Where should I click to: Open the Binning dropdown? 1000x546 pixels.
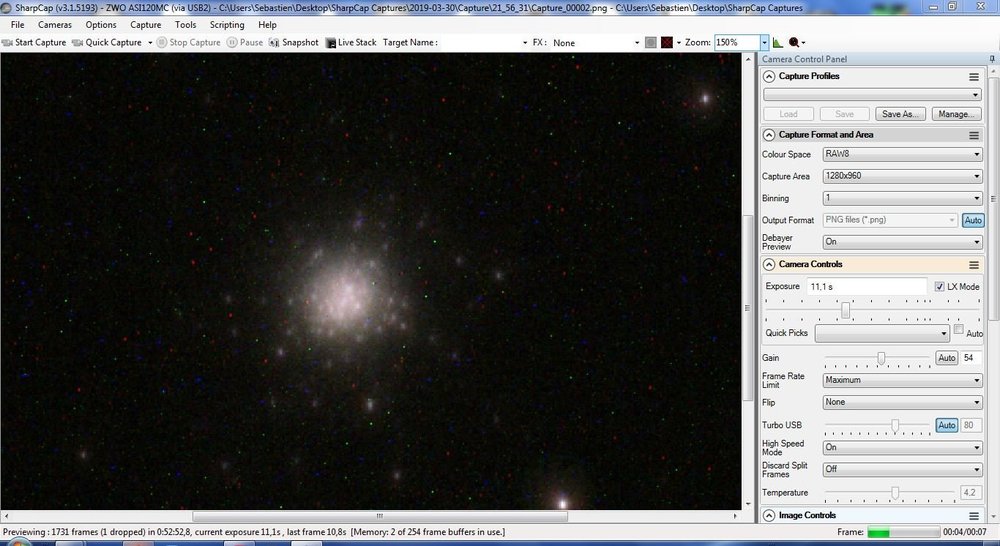pos(902,198)
